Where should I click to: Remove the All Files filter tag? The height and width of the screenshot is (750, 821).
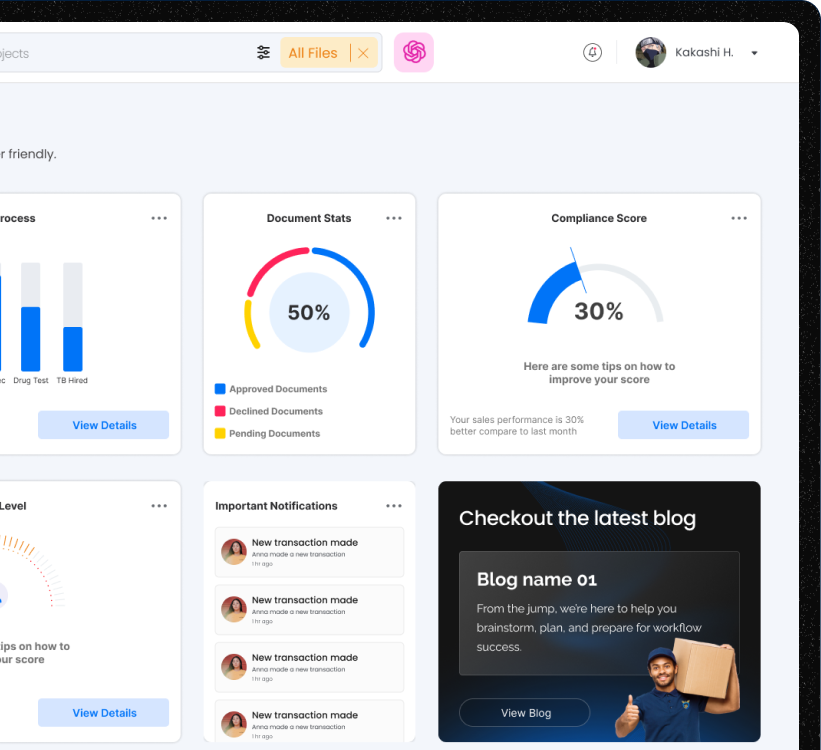363,53
